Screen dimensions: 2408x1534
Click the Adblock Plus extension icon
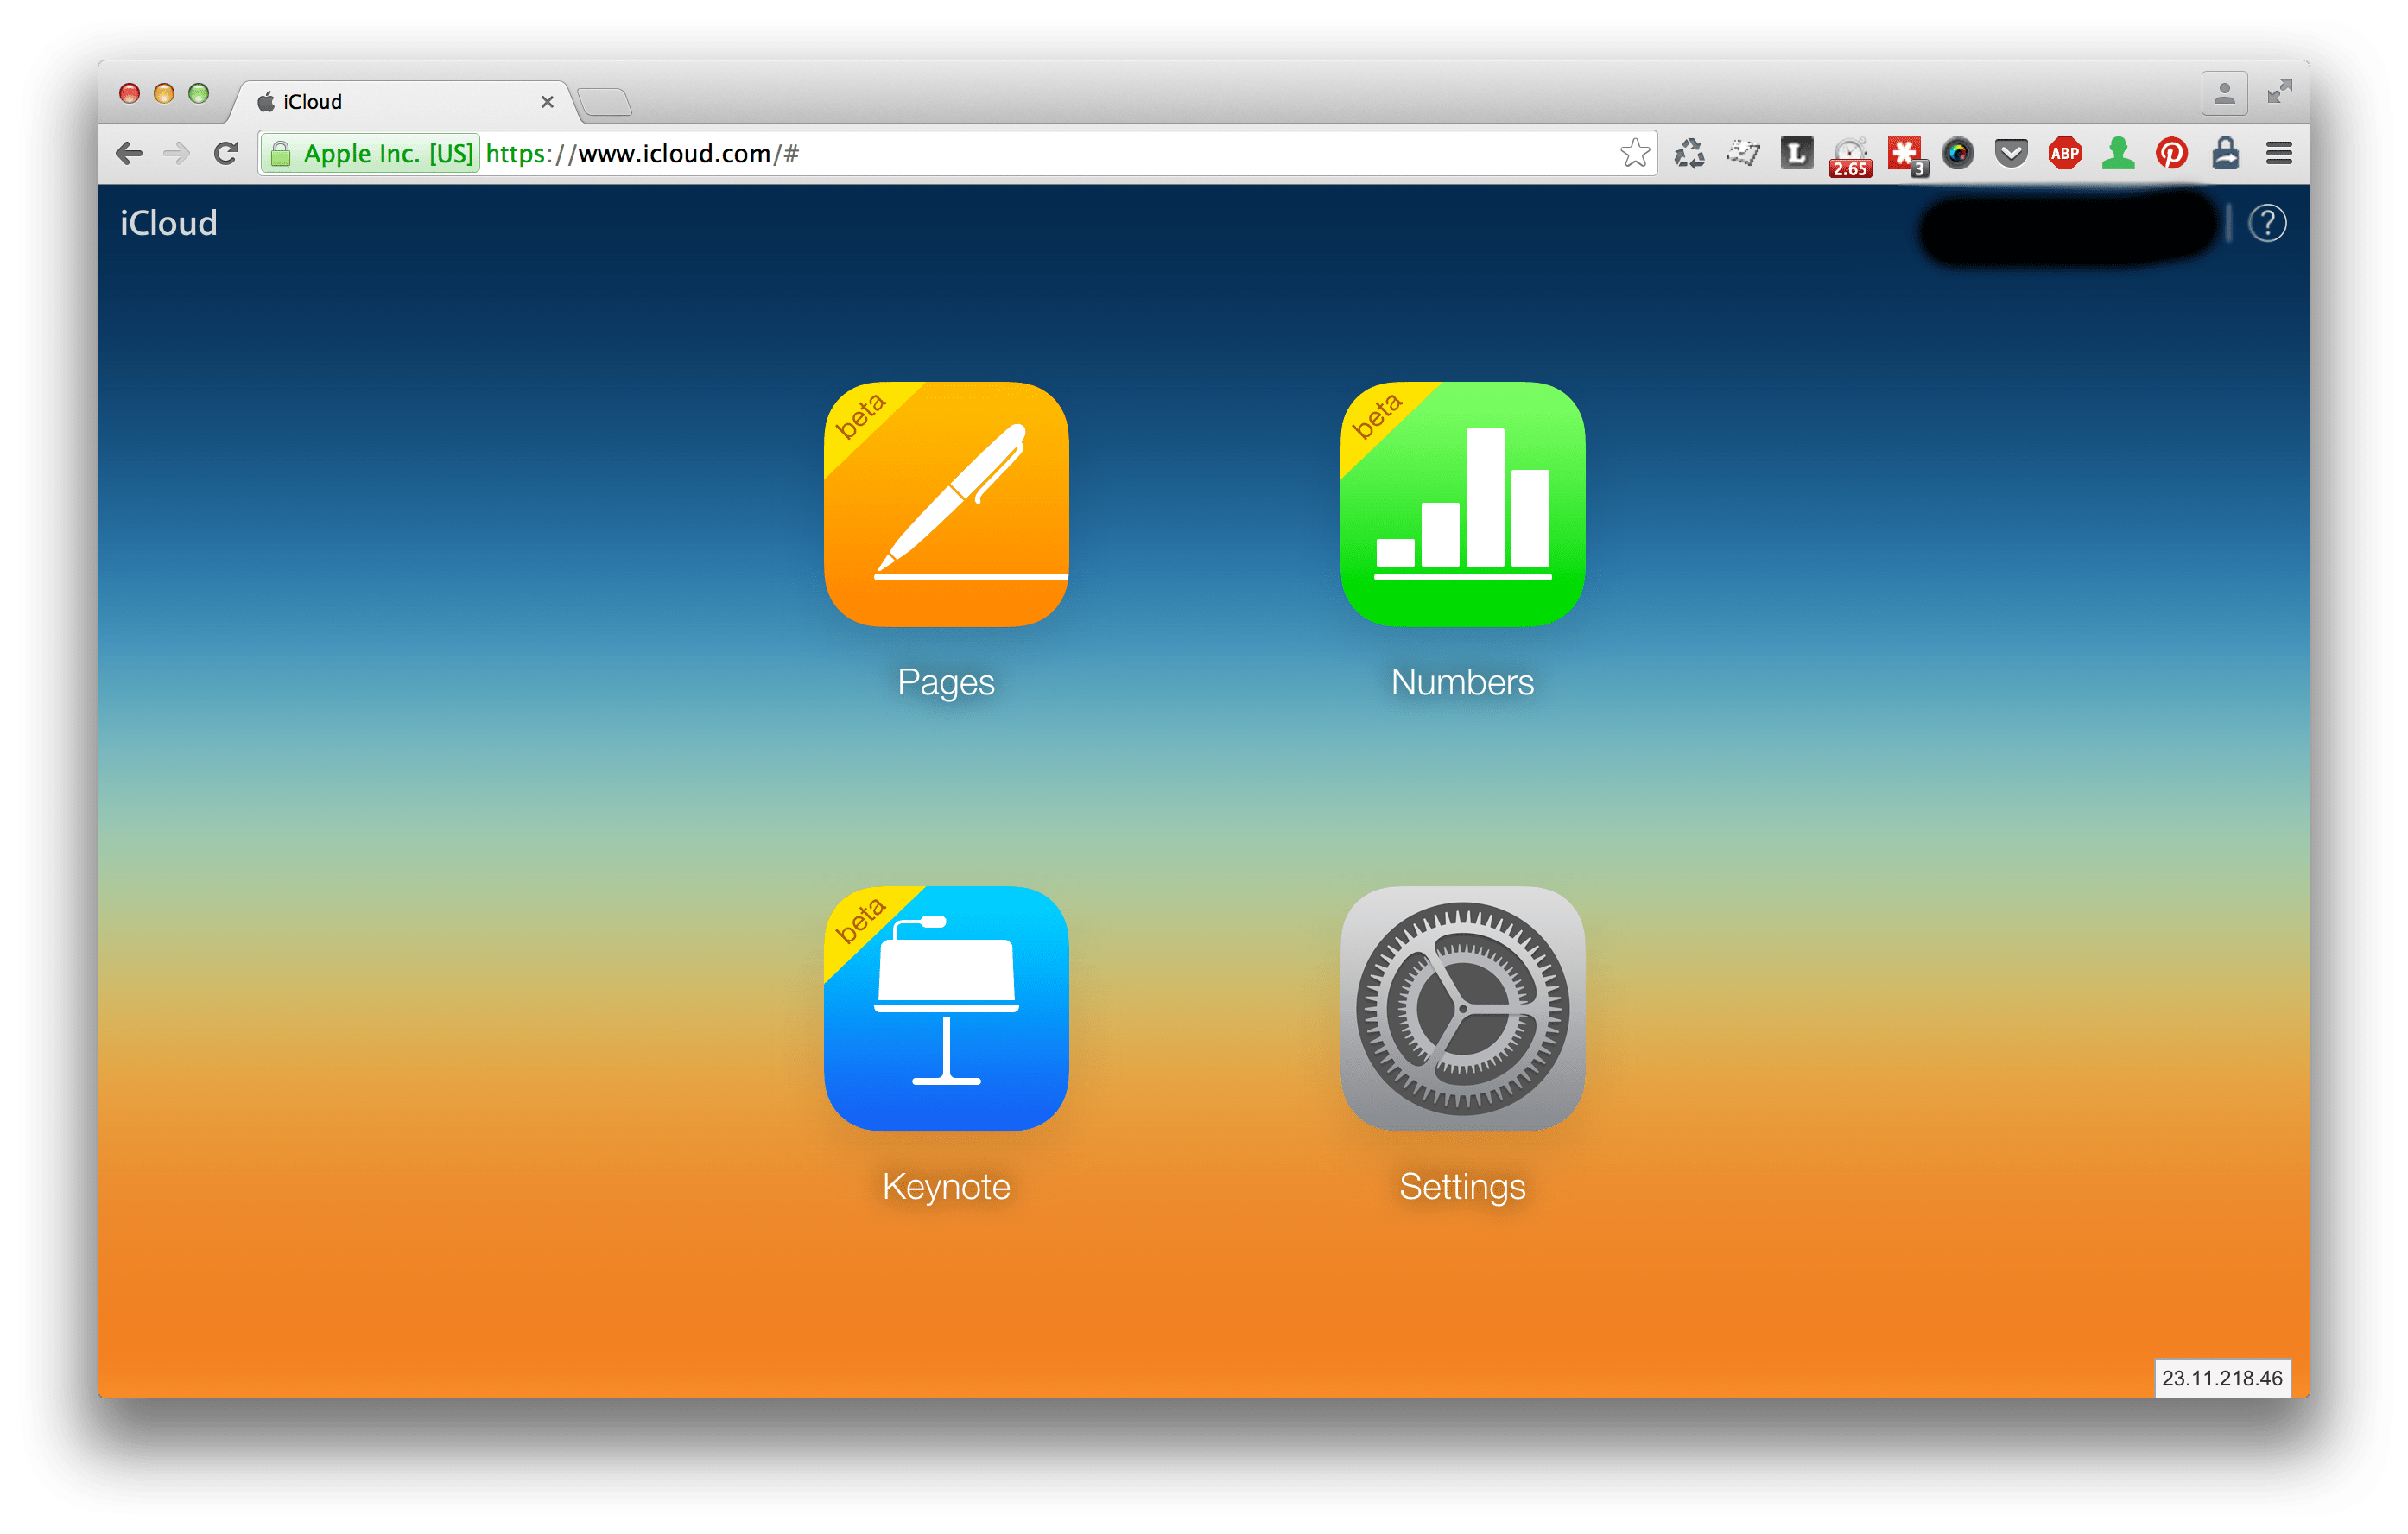point(2064,153)
